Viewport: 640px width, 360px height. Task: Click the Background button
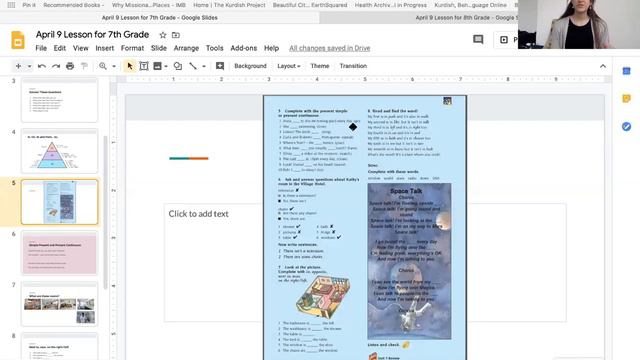pyautogui.click(x=250, y=66)
